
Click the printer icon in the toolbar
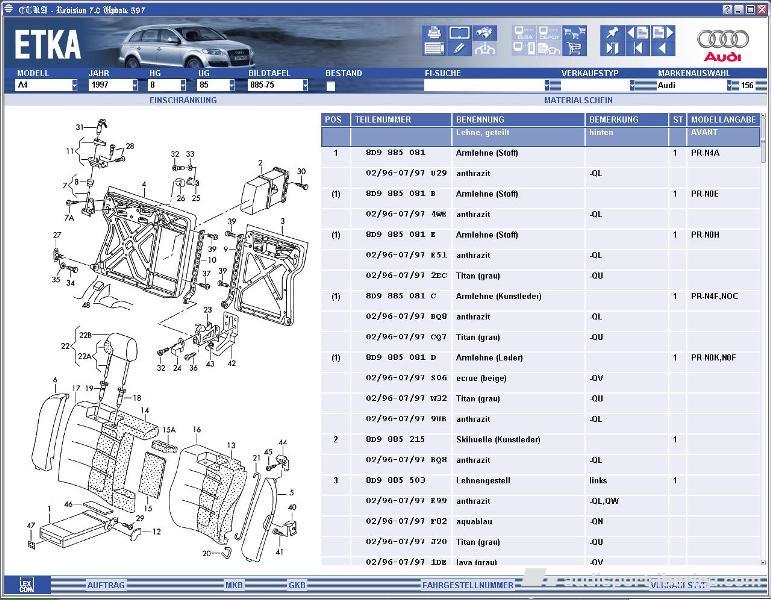click(434, 33)
